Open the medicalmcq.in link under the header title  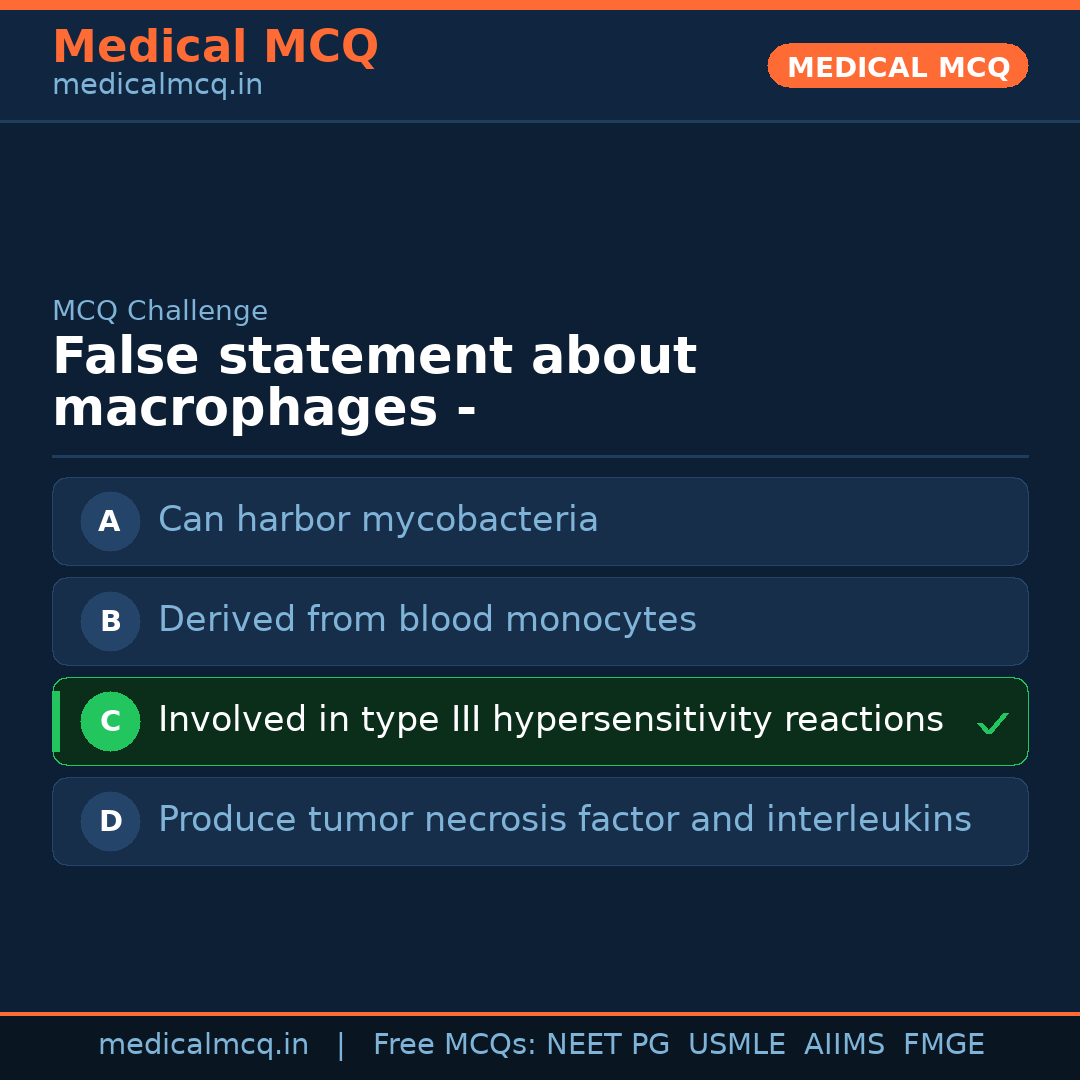pyautogui.click(x=157, y=86)
